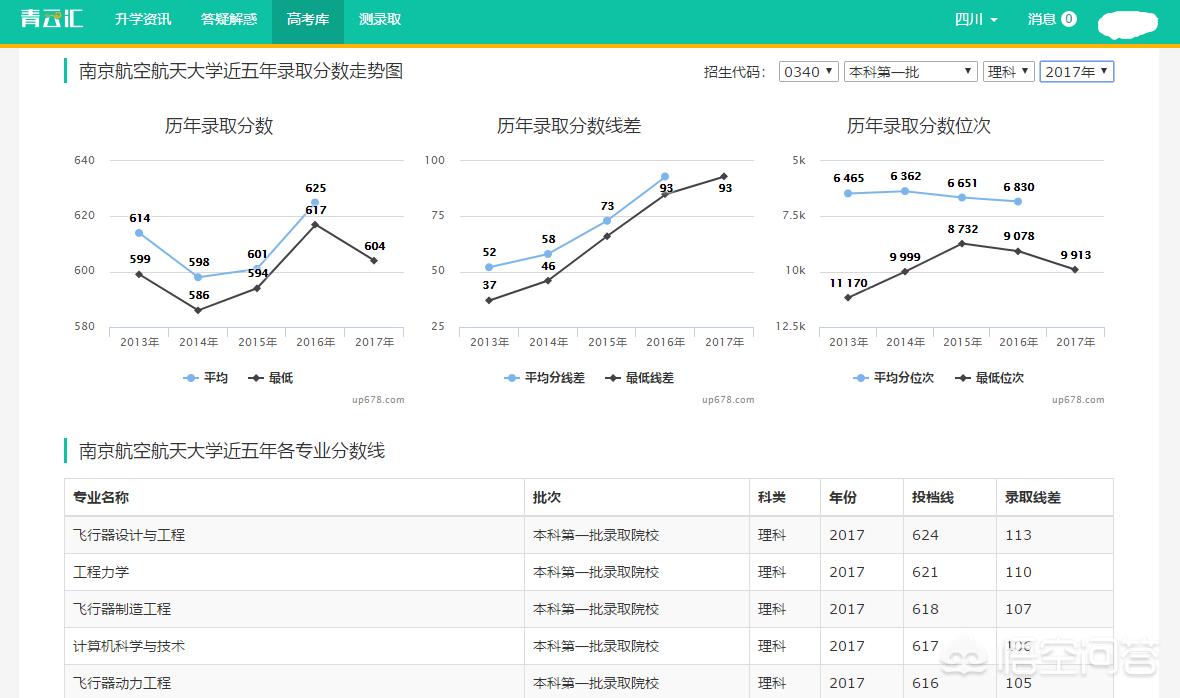The height and width of the screenshot is (698, 1180).
Task: Switch to the 高考库 tab
Action: (x=308, y=21)
